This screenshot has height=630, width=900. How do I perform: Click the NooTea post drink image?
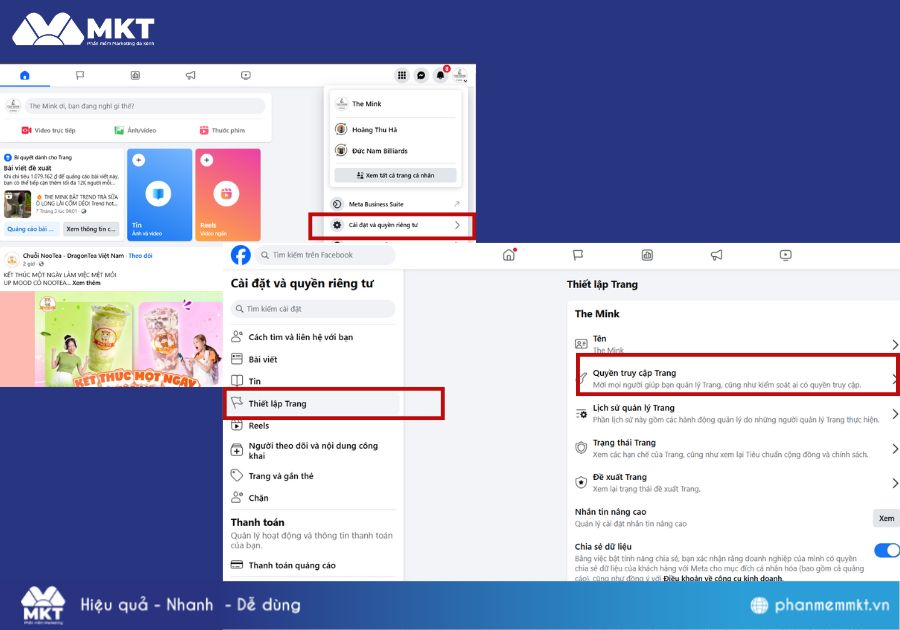pyautogui.click(x=111, y=339)
